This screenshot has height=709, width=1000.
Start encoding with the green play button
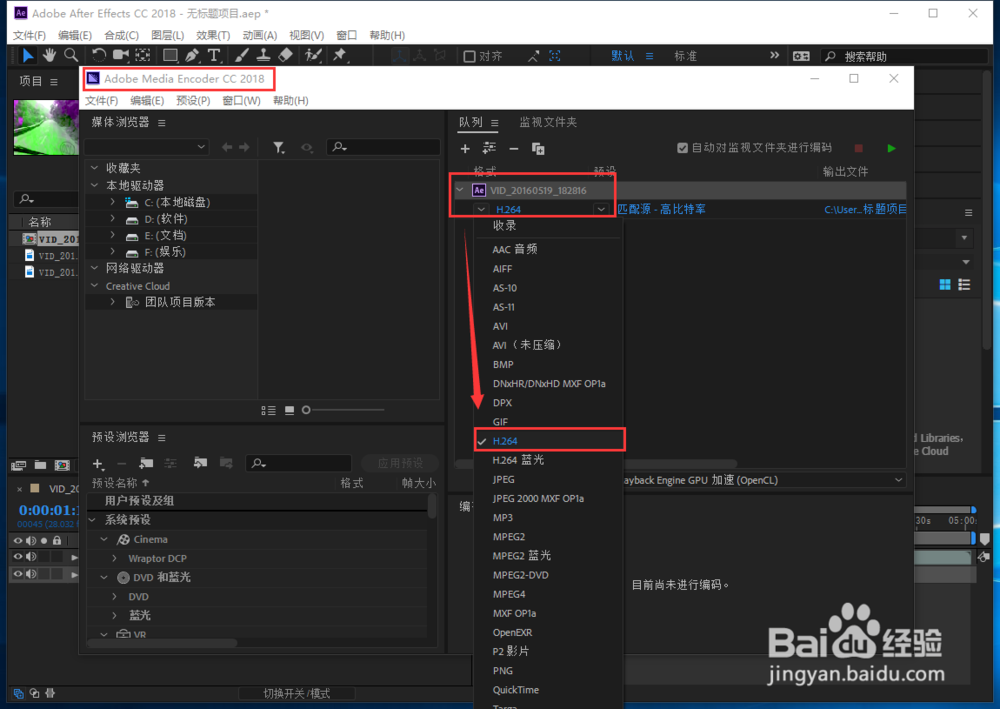(x=891, y=147)
